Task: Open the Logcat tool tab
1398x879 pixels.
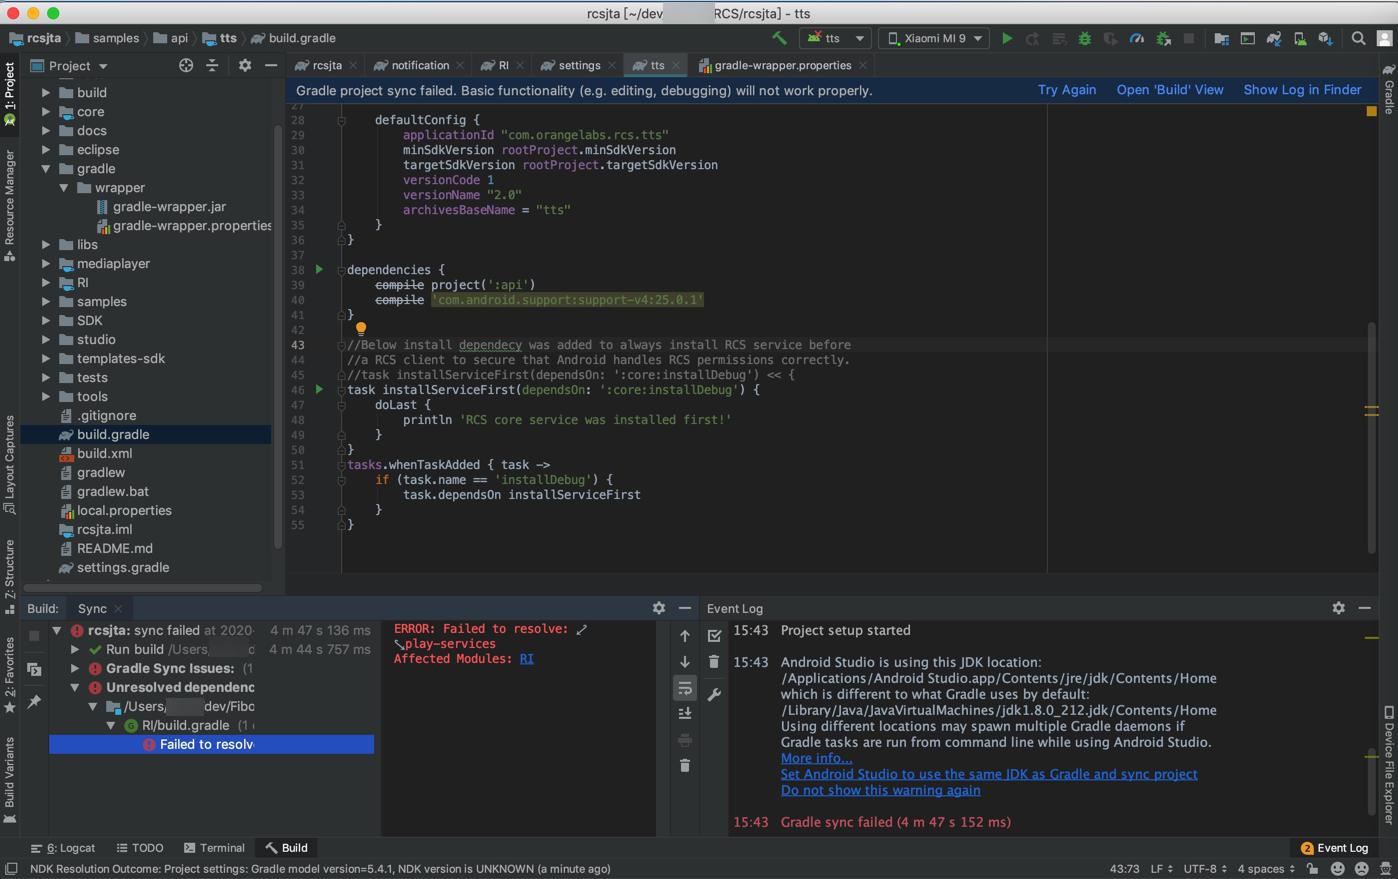Action: (63, 847)
